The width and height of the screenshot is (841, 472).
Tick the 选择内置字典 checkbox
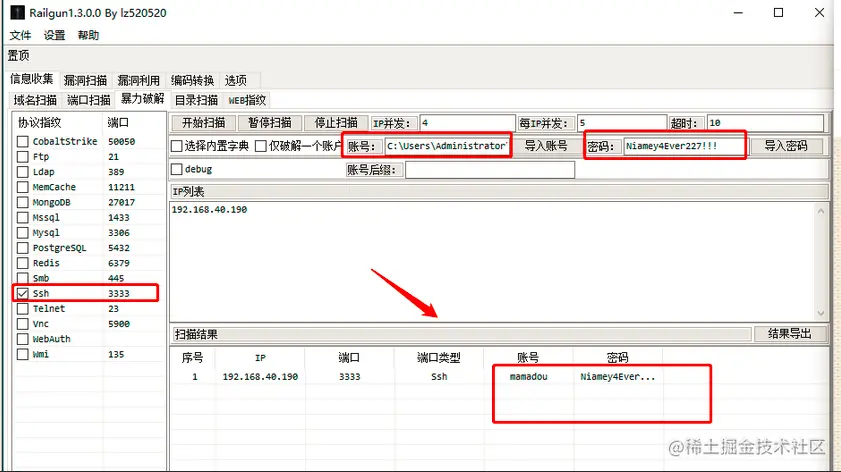tap(176, 146)
